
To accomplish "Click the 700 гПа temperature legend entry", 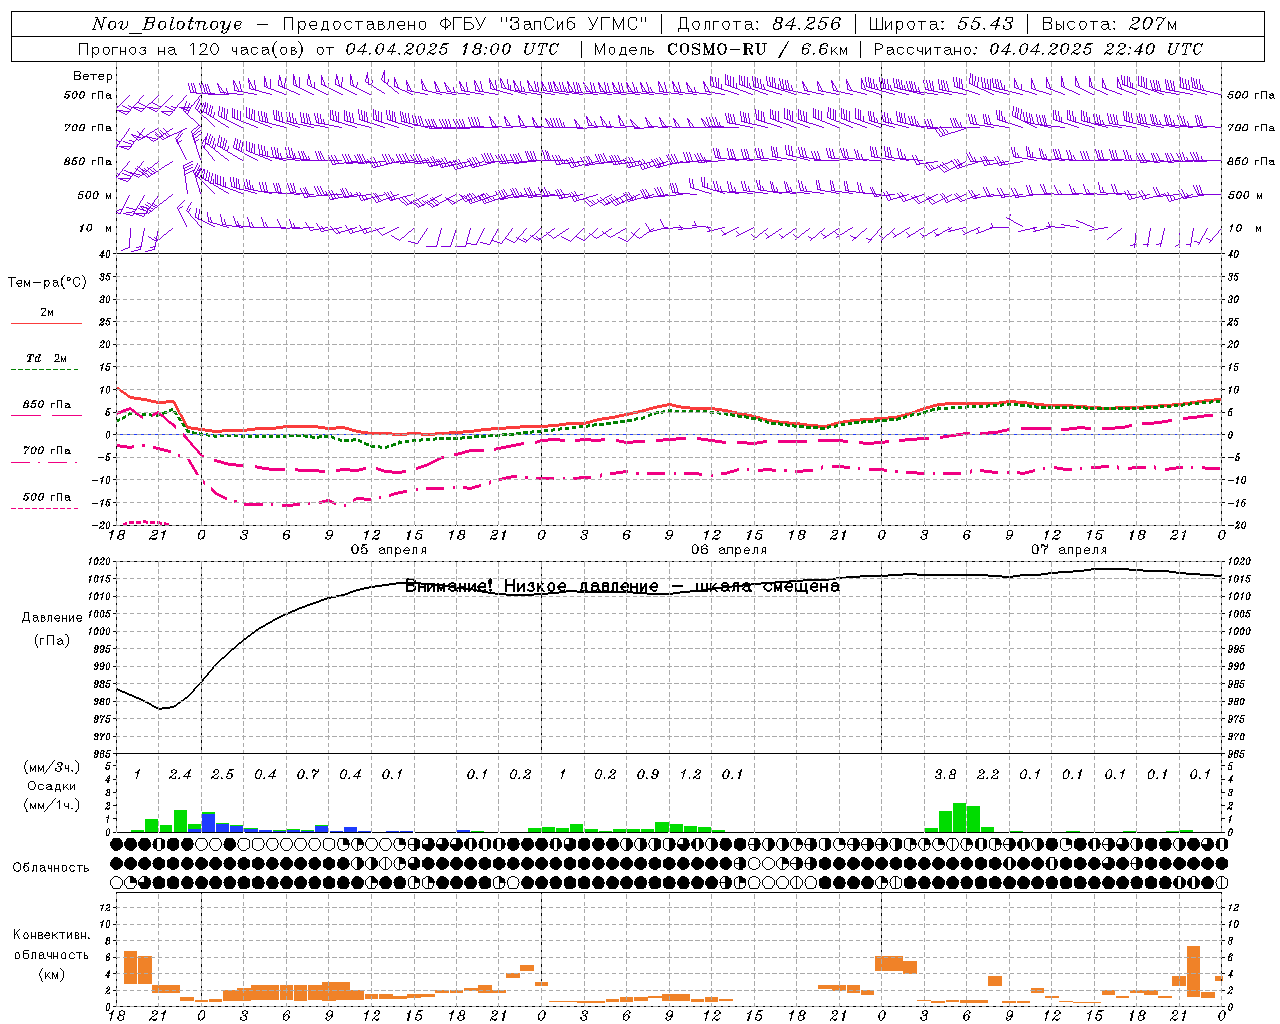I will coord(46,451).
